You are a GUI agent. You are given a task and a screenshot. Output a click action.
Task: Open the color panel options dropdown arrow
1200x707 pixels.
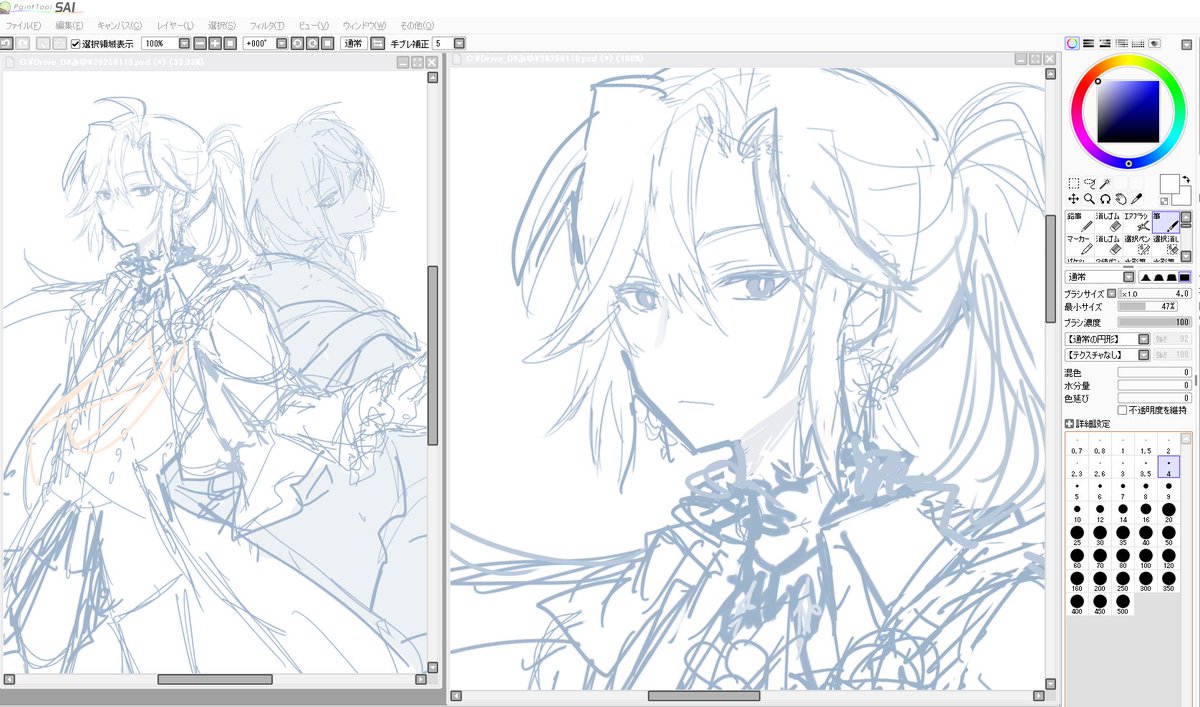tap(1185, 45)
